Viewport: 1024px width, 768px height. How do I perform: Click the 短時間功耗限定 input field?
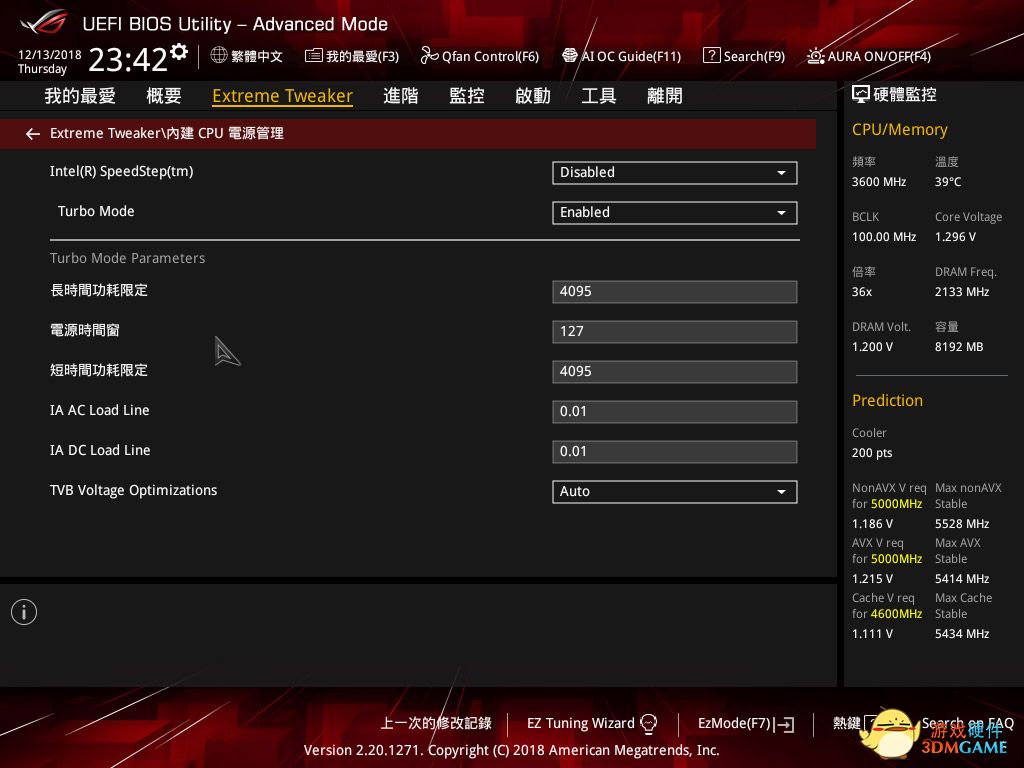point(675,372)
